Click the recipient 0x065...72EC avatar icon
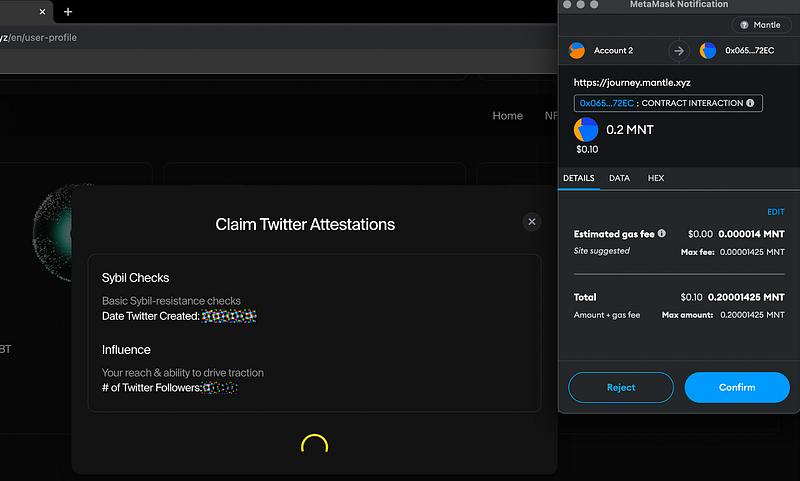Screen dimensions: 800x481 708,50
